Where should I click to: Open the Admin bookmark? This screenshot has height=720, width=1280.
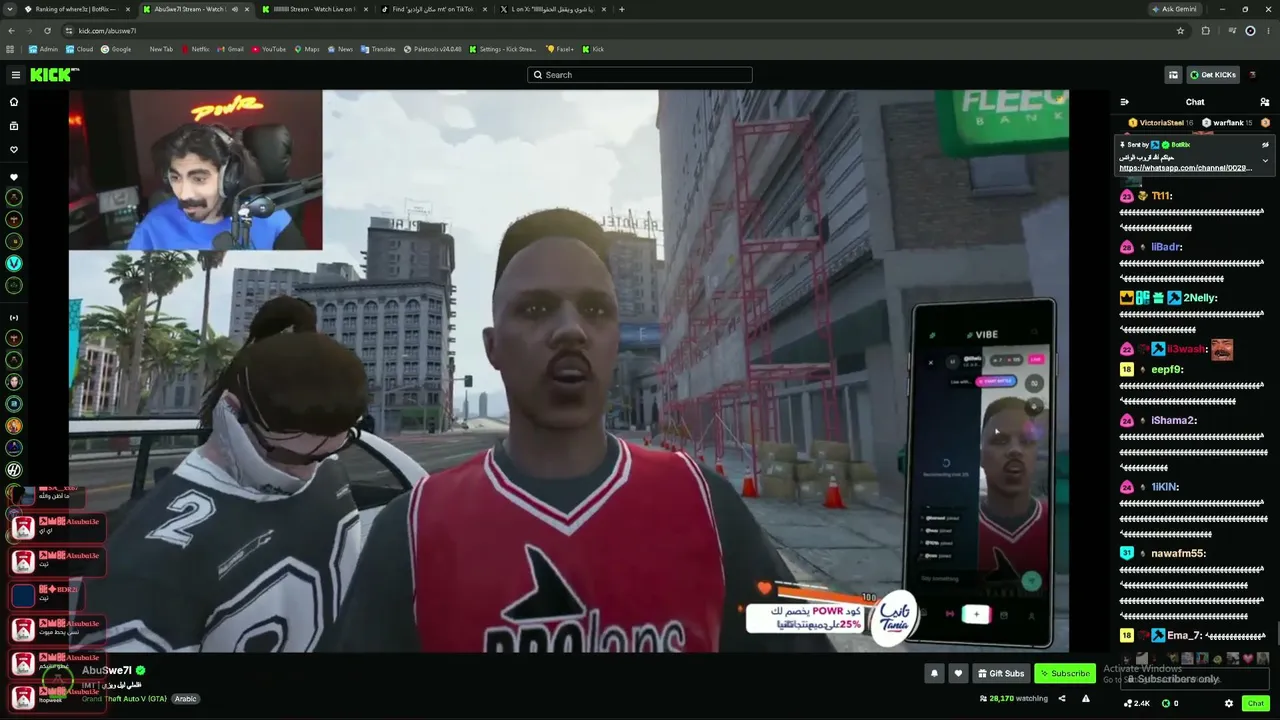[43, 49]
